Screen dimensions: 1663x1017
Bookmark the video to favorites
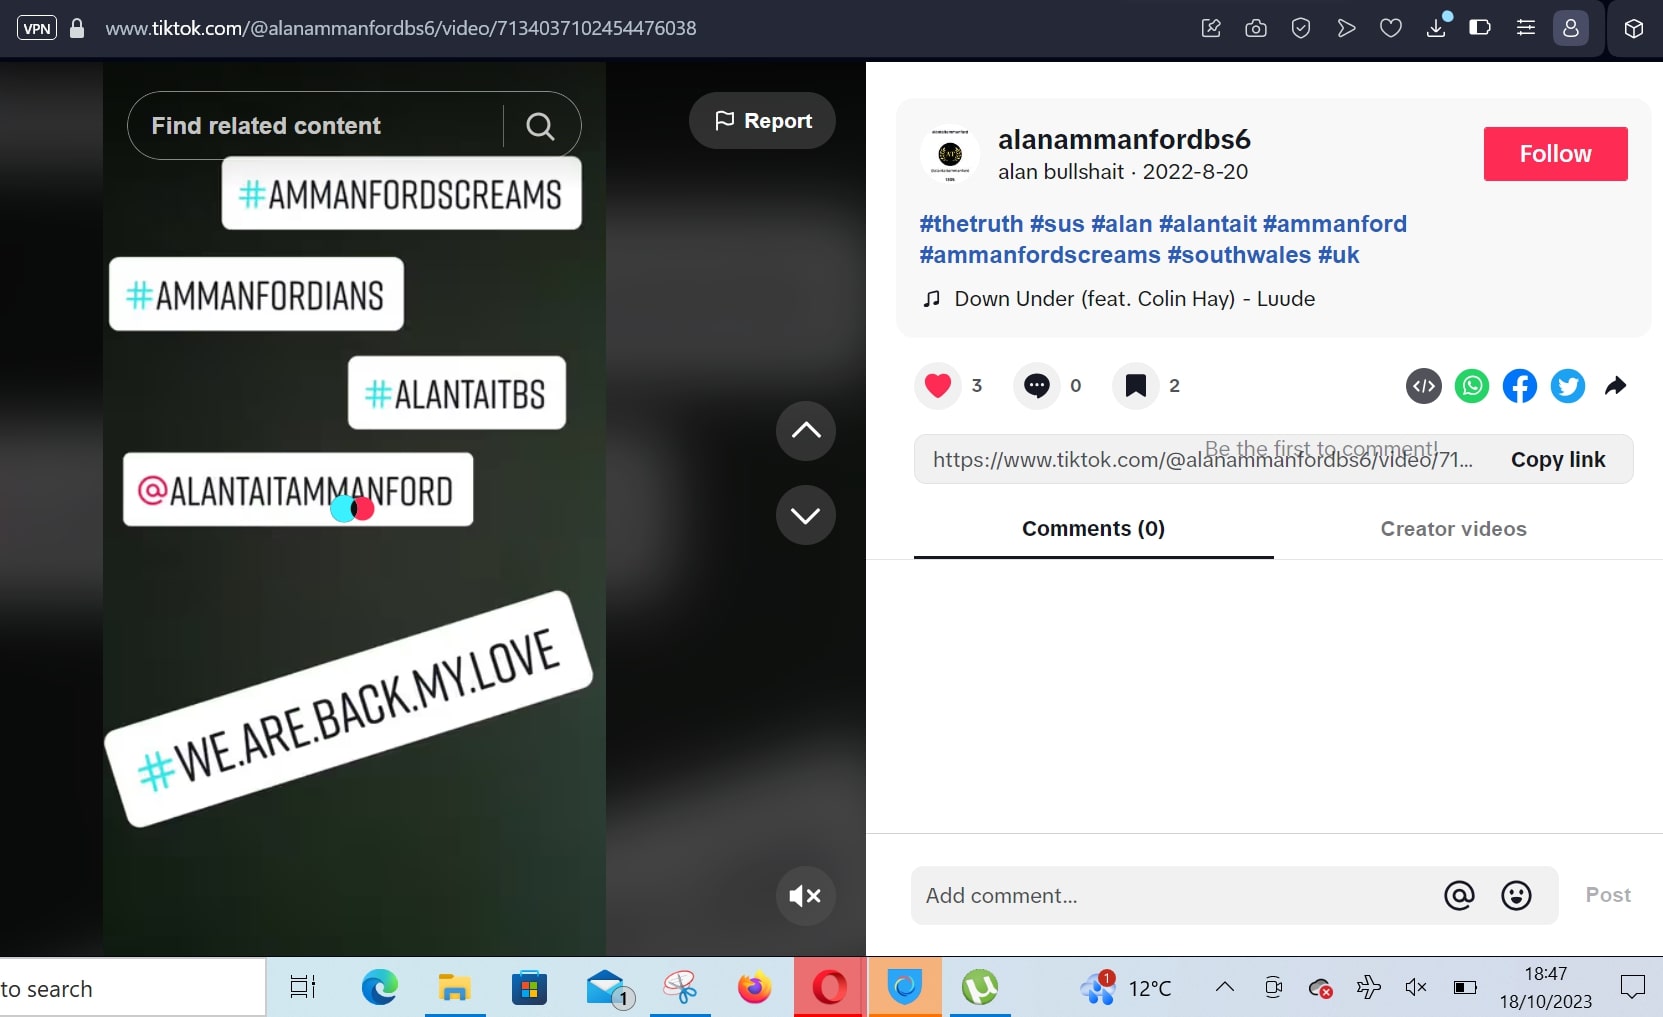[1135, 386]
